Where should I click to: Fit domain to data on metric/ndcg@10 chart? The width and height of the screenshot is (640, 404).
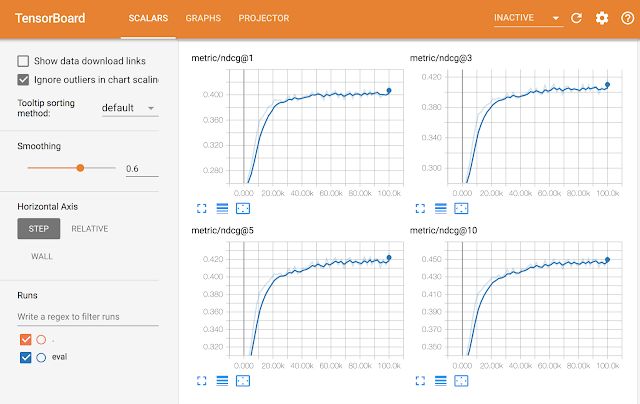[461, 381]
